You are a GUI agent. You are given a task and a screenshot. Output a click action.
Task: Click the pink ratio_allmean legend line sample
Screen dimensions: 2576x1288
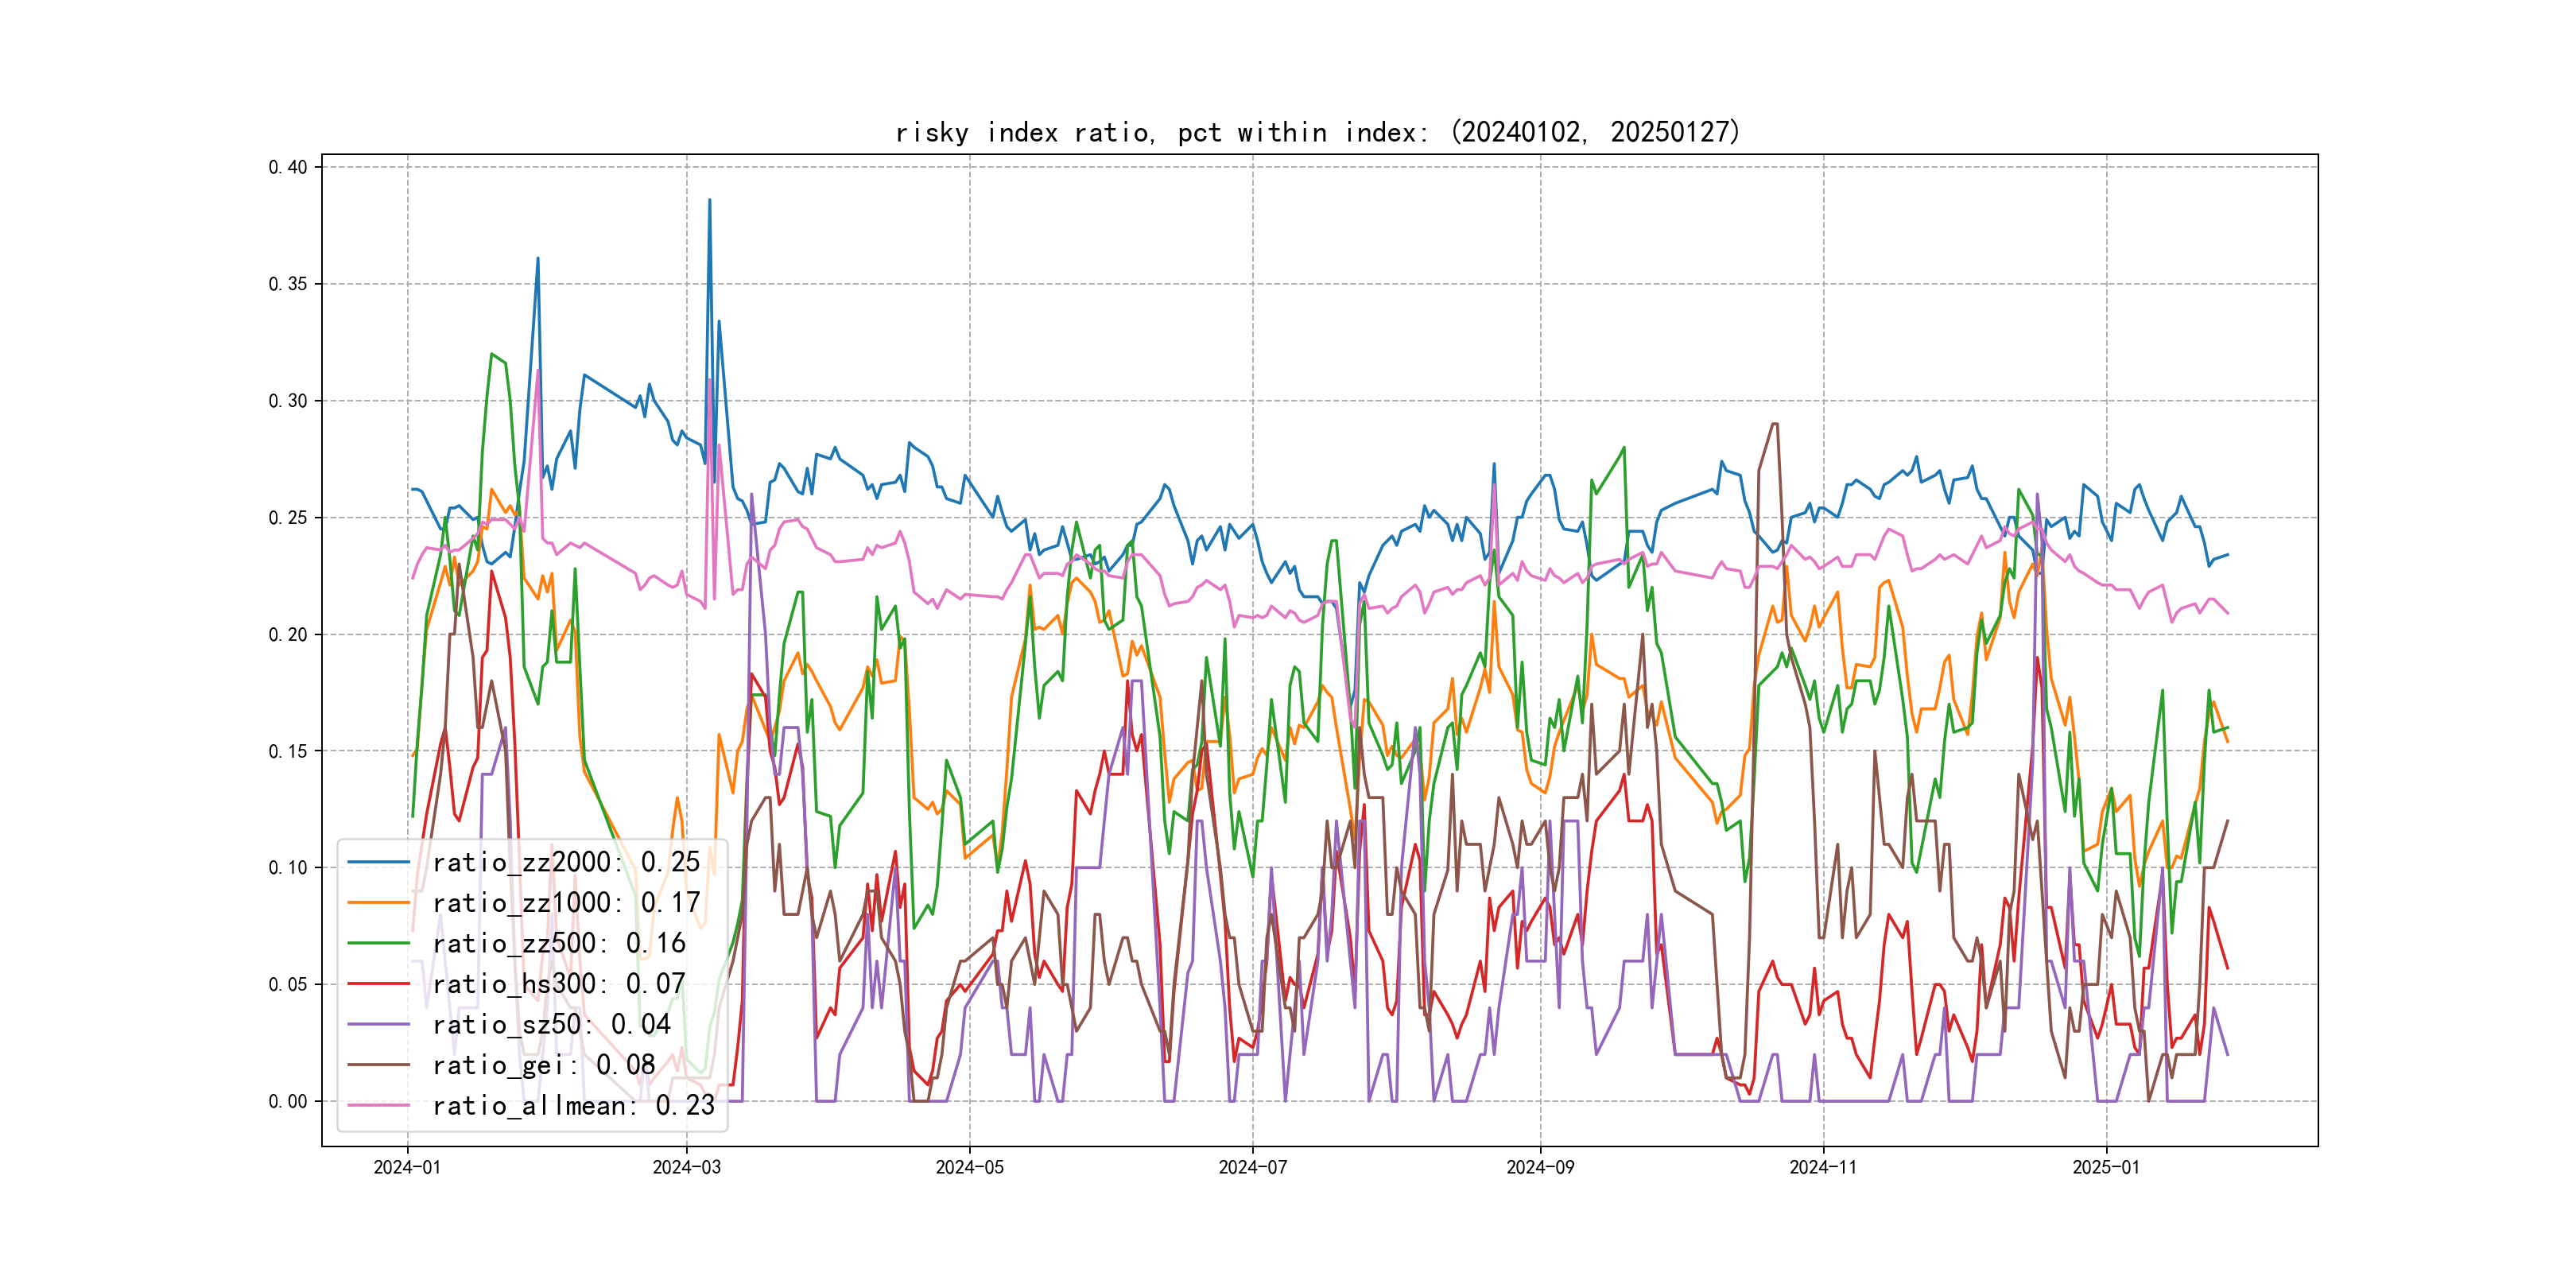[x=378, y=1105]
